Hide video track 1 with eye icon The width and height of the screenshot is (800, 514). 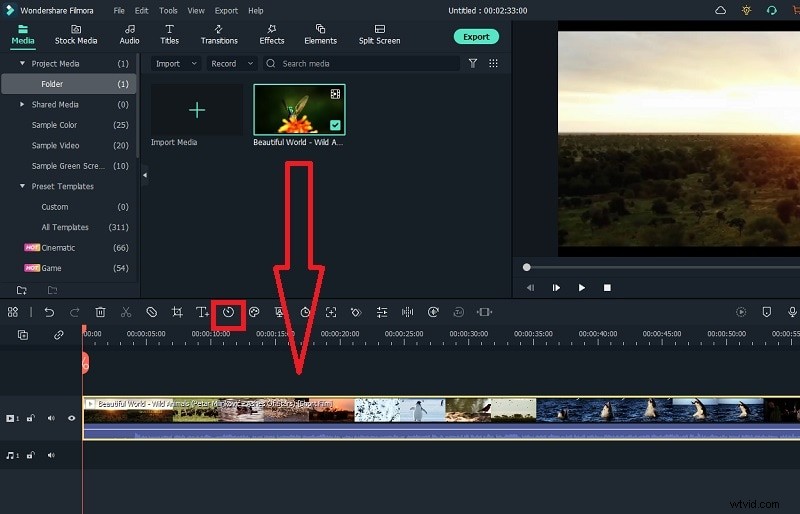click(x=71, y=418)
